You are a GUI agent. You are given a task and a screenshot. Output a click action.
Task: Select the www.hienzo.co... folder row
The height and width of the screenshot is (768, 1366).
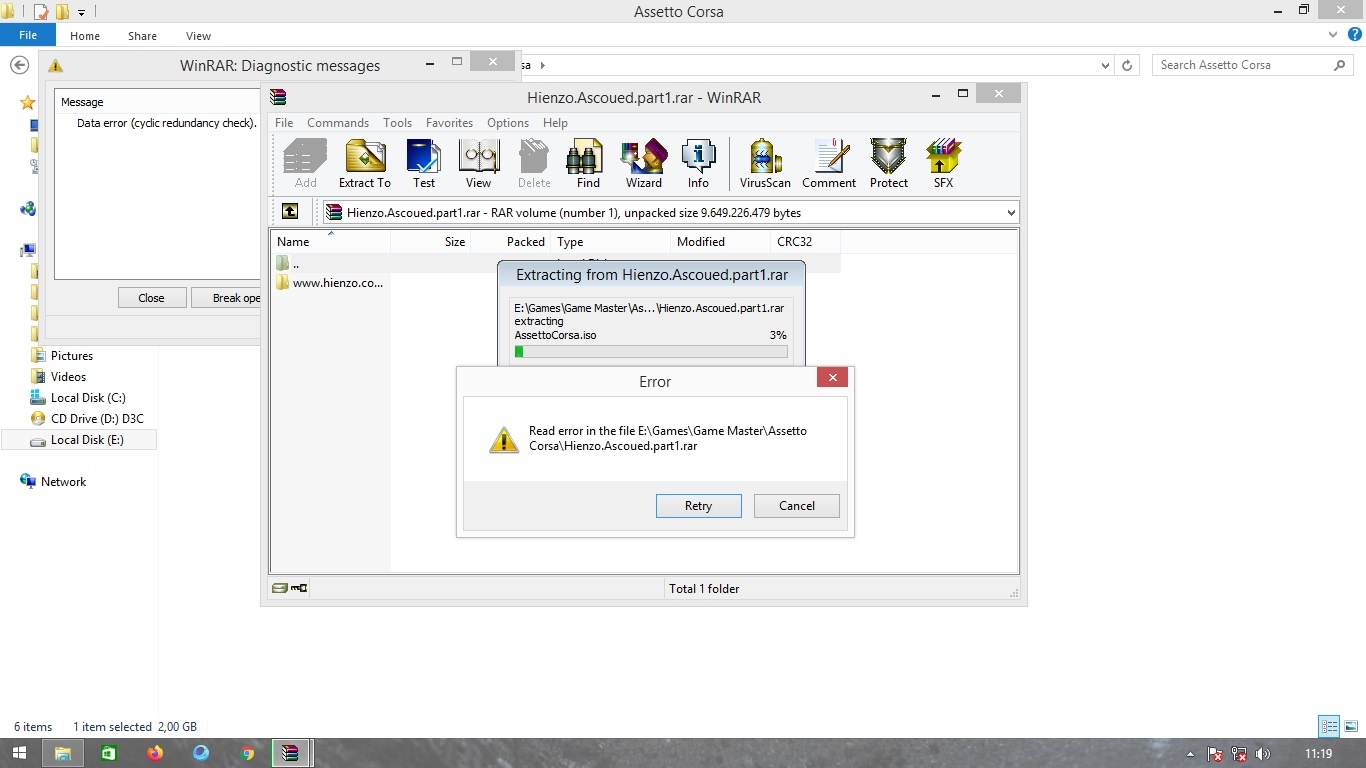coord(330,283)
